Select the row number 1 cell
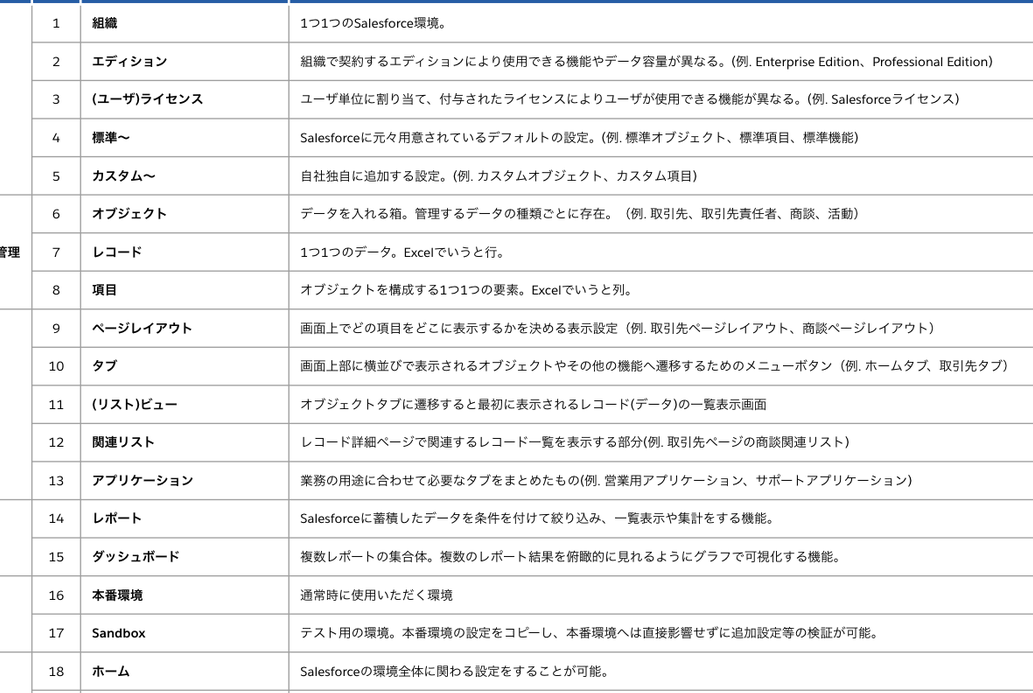This screenshot has height=693, width=1033. click(57, 22)
